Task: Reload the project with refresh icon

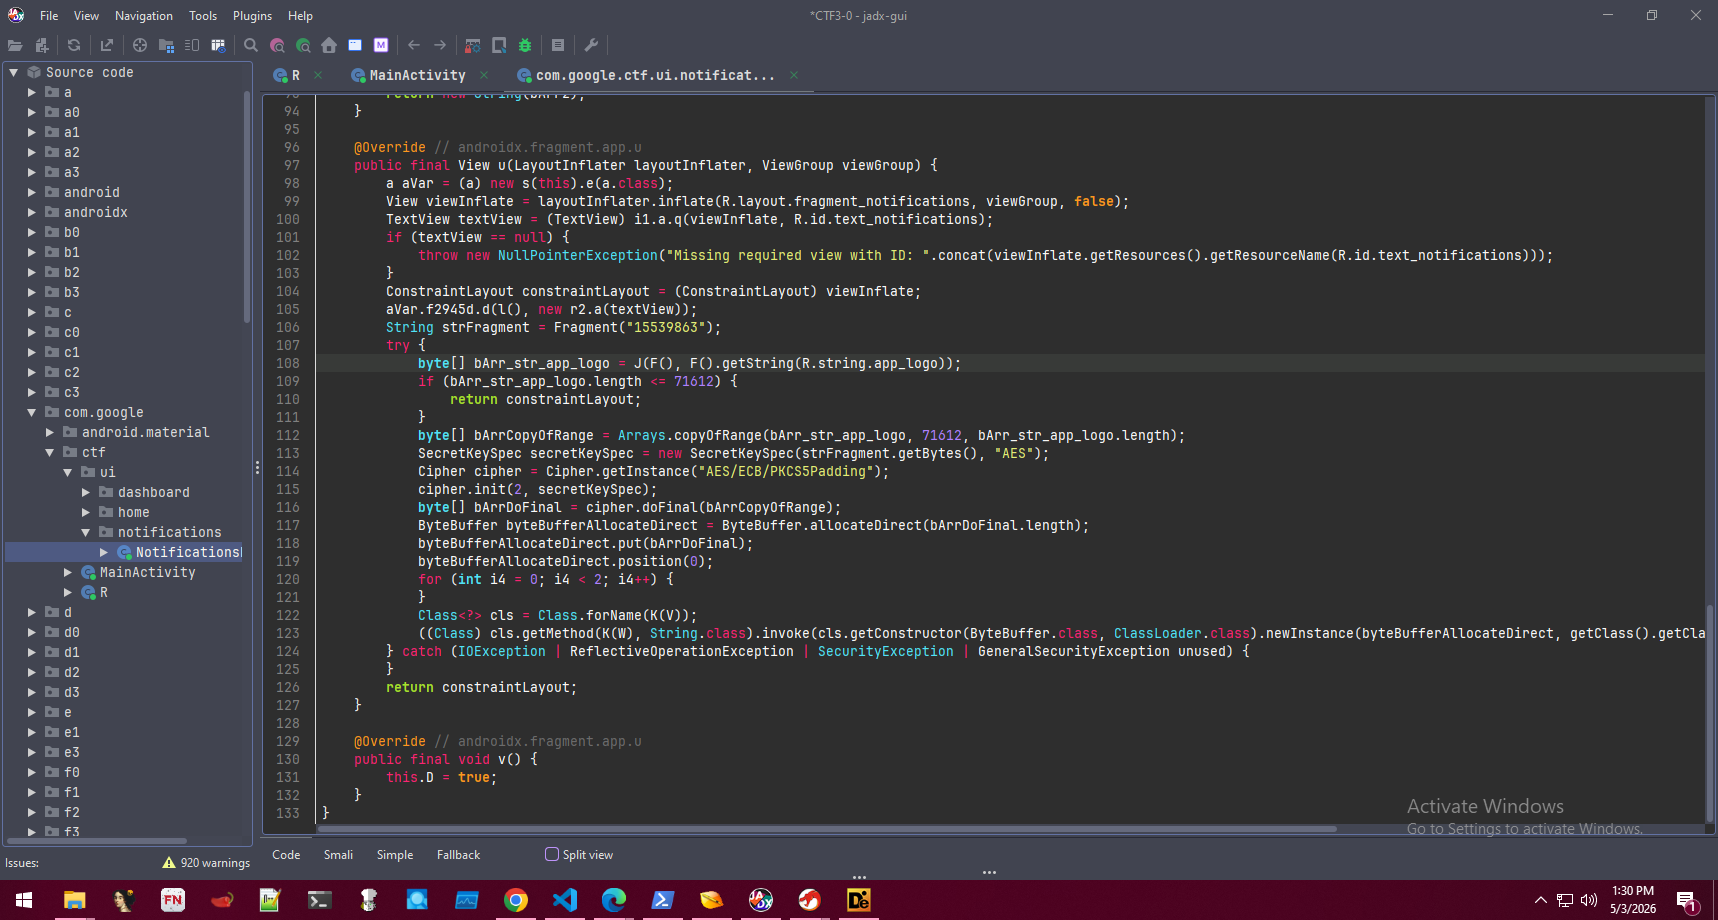Action: [x=74, y=45]
